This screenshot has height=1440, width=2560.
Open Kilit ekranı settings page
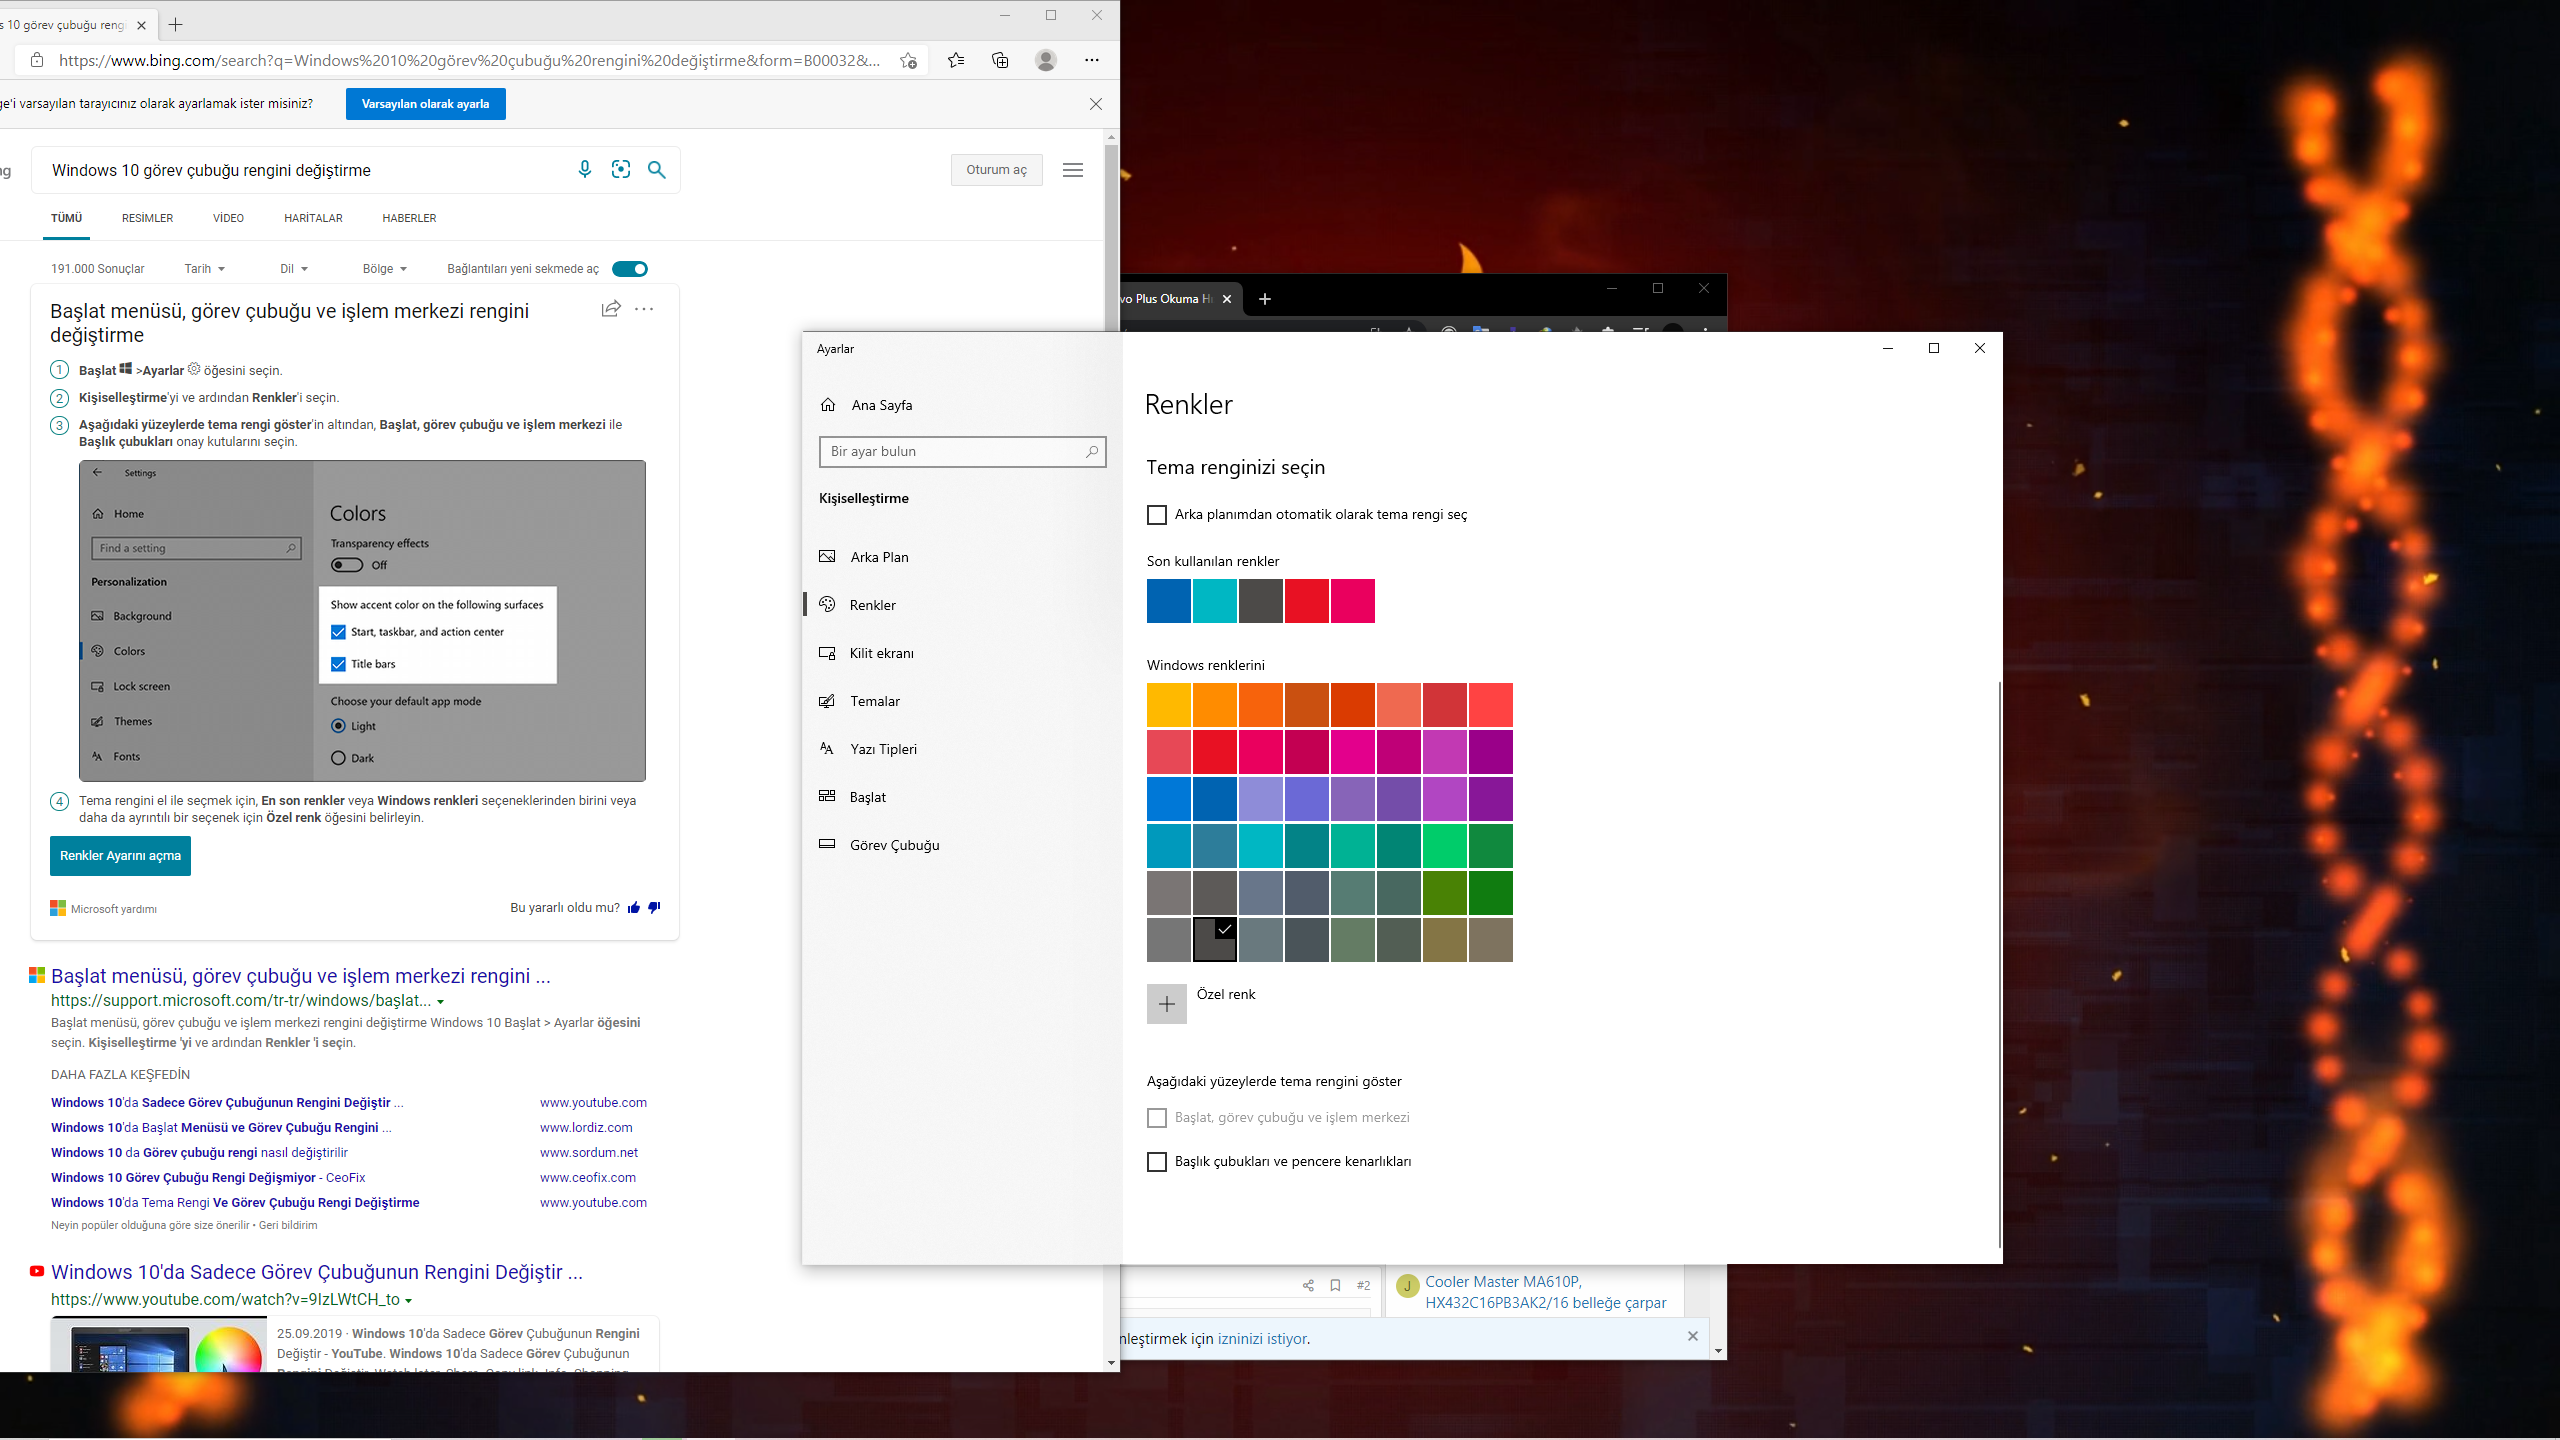click(x=962, y=653)
